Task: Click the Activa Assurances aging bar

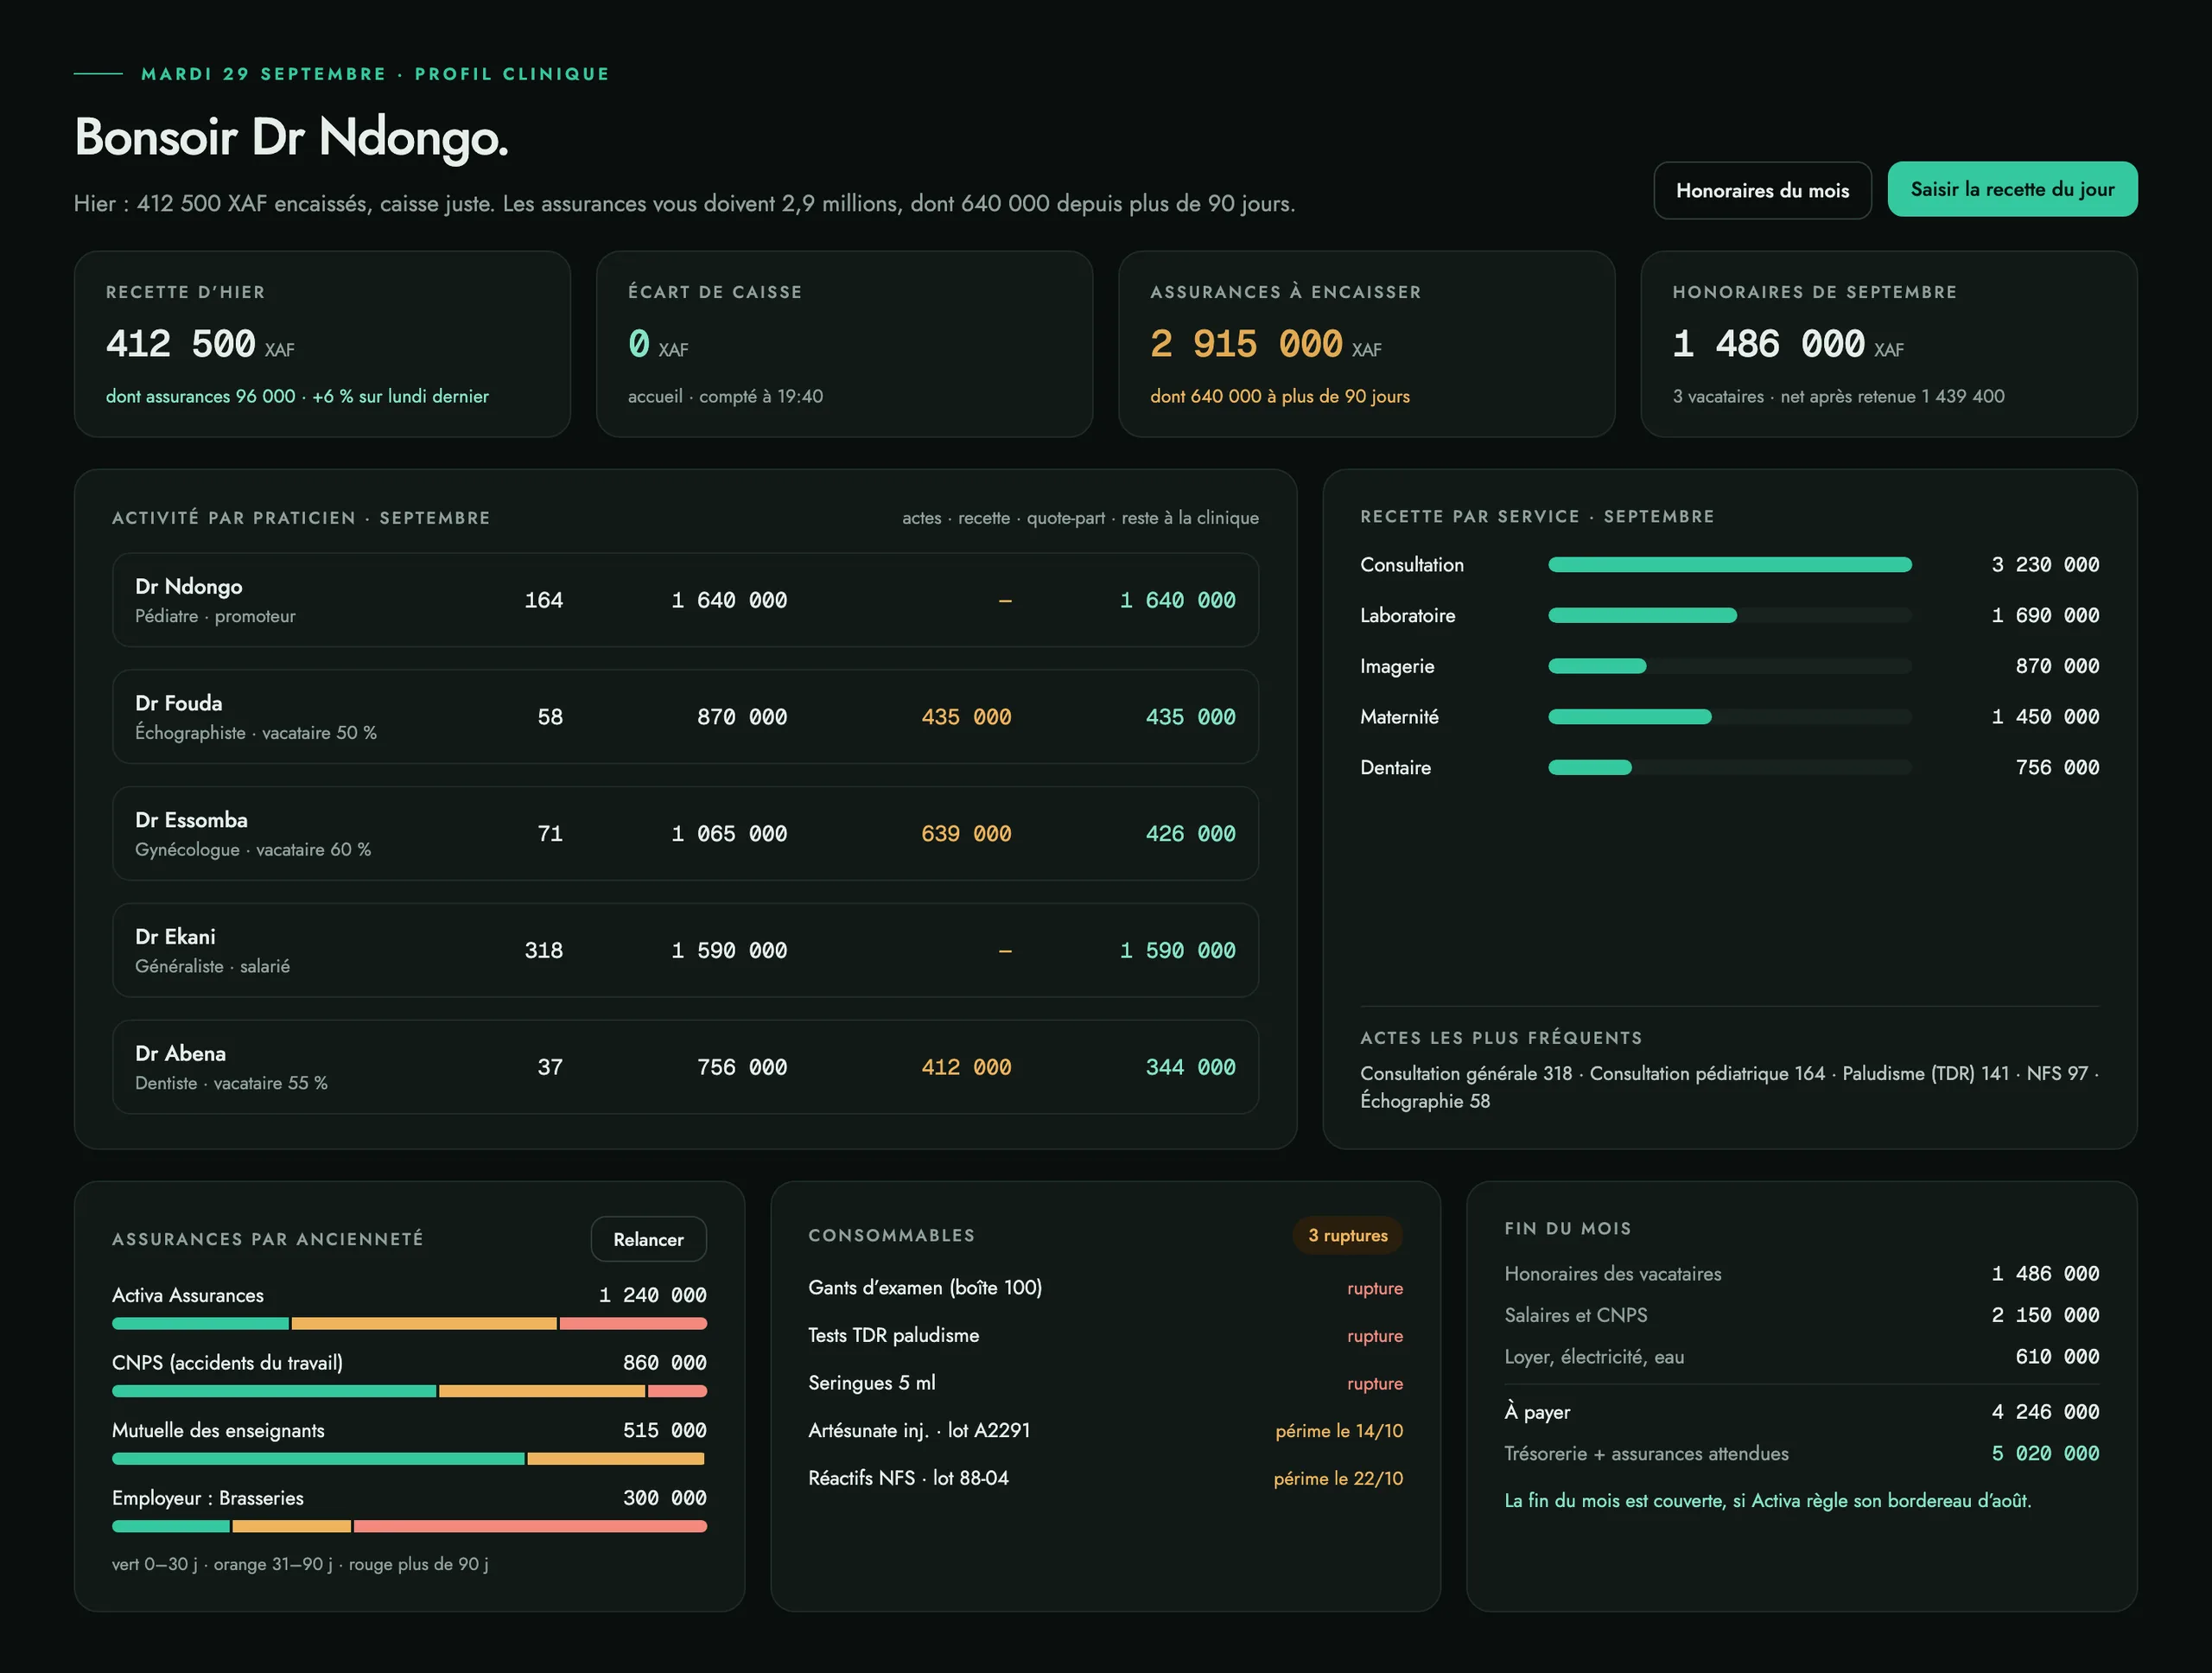Action: [409, 1323]
